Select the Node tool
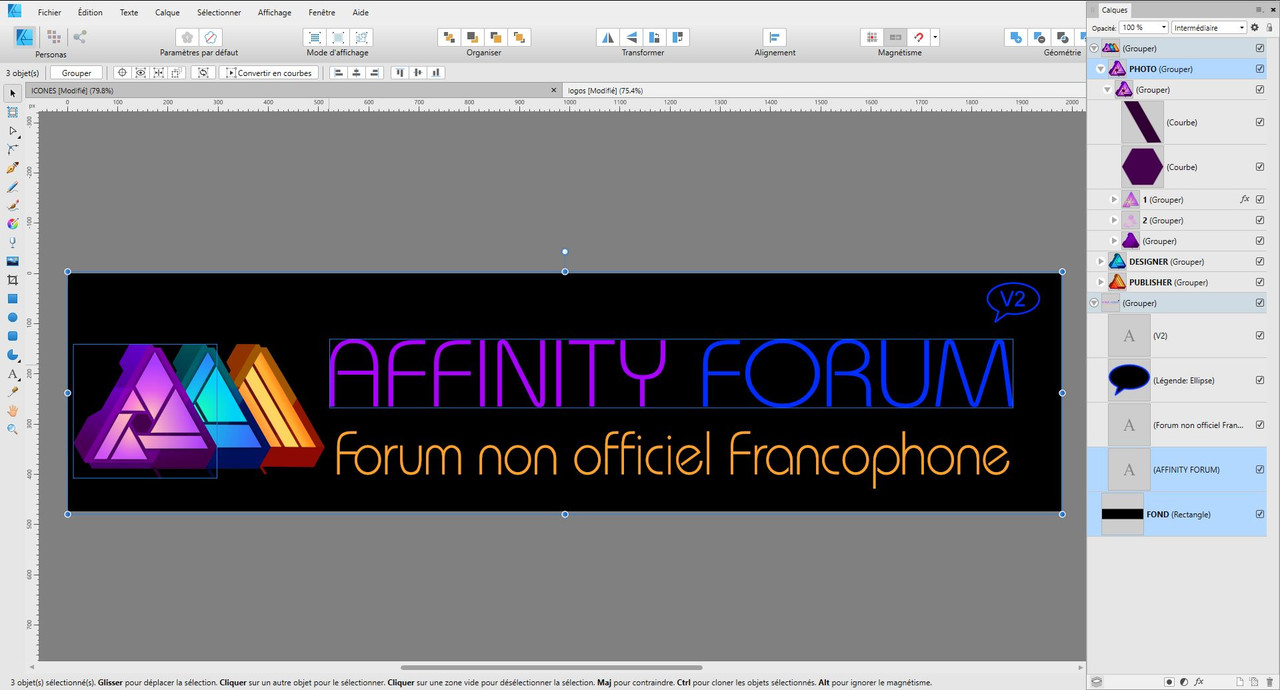 pos(13,131)
